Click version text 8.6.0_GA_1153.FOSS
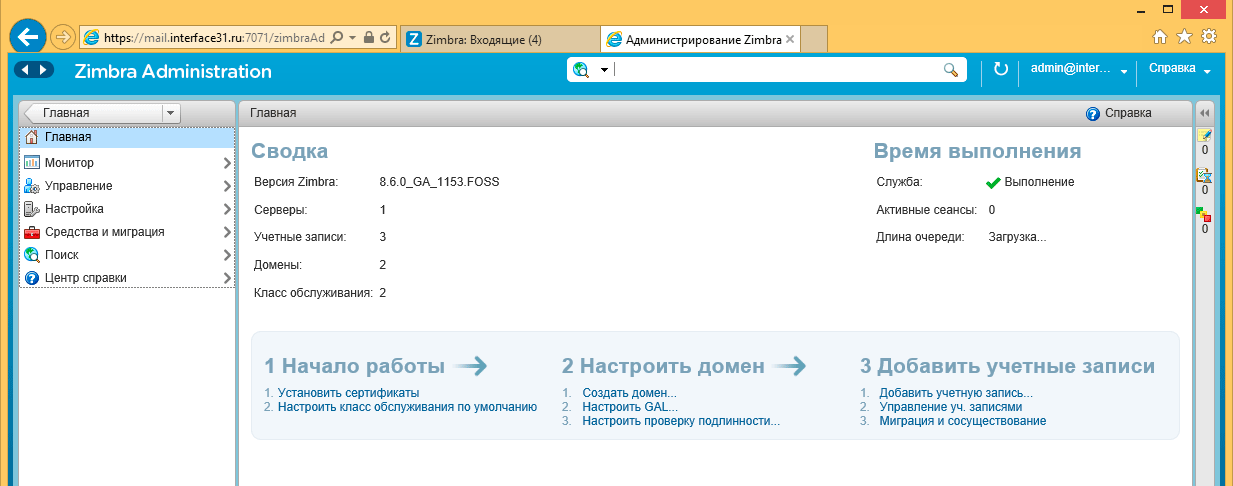This screenshot has width=1233, height=486. [439, 182]
